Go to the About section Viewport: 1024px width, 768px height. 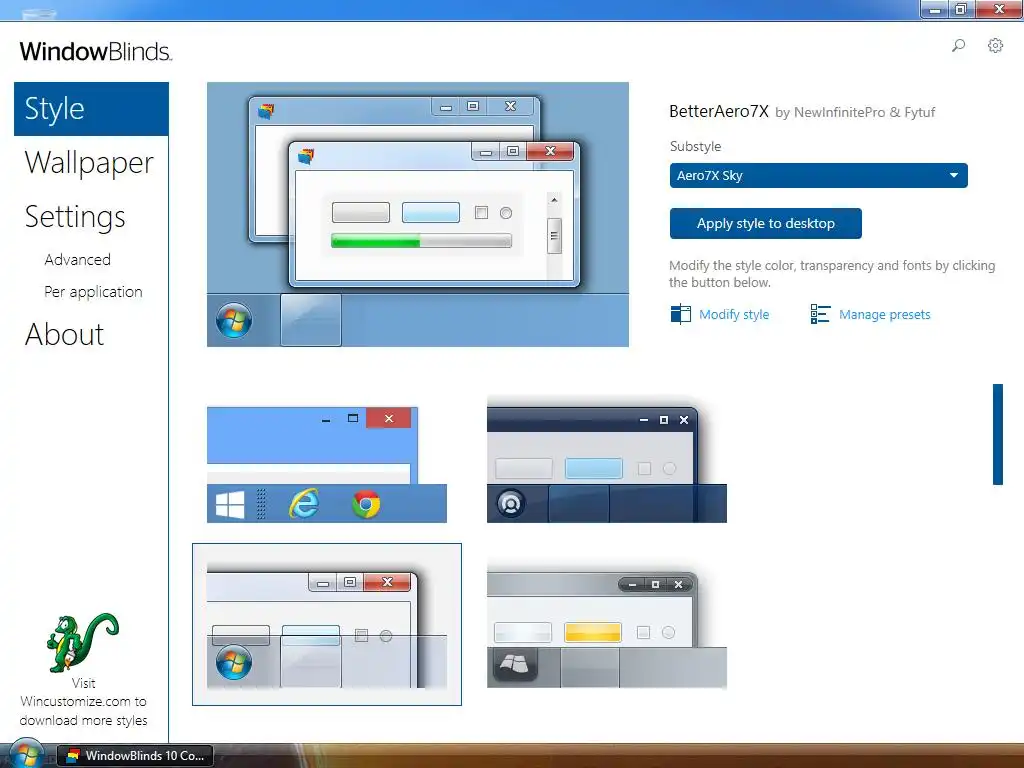click(64, 334)
